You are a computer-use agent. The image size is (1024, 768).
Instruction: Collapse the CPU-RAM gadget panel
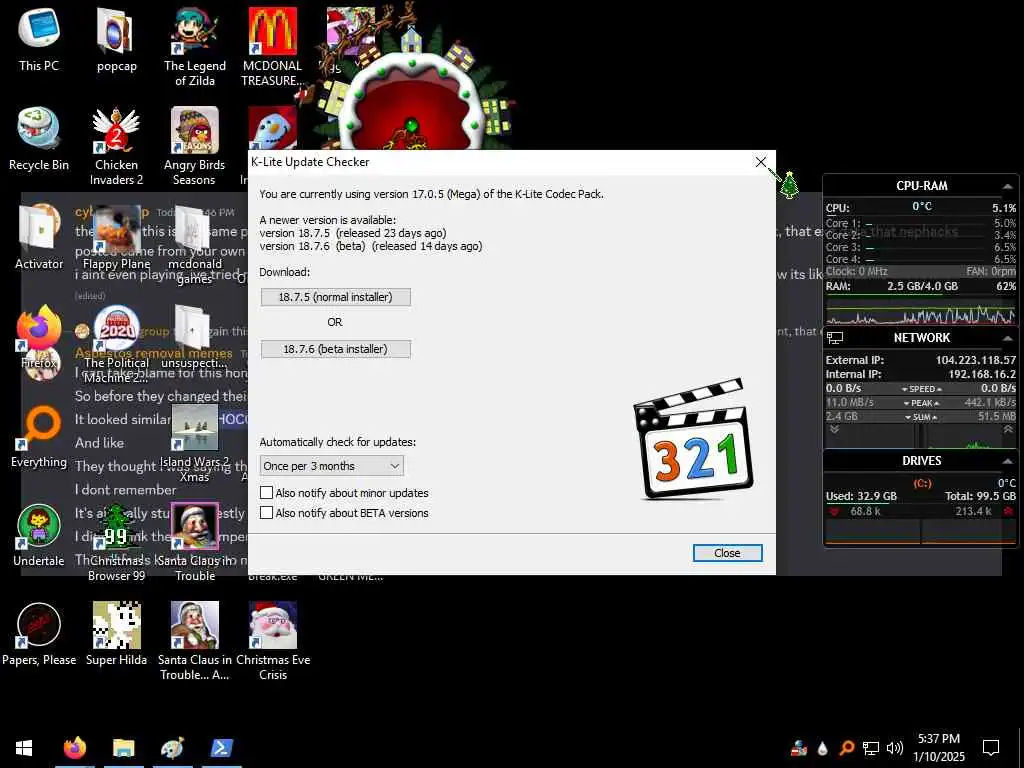1008,187
